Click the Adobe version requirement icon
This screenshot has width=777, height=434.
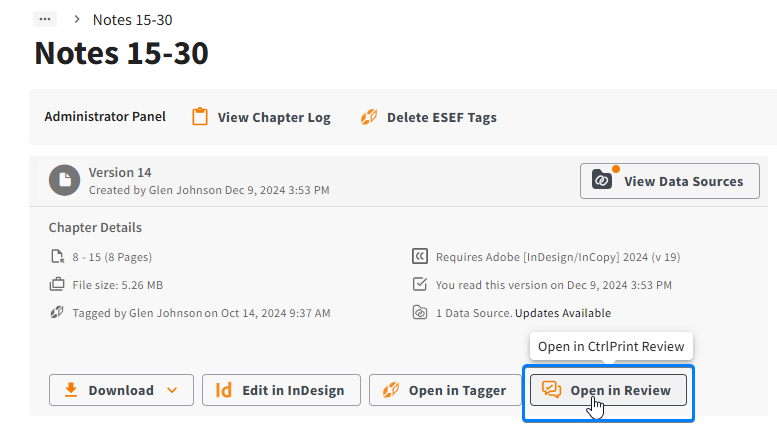[x=420, y=256]
